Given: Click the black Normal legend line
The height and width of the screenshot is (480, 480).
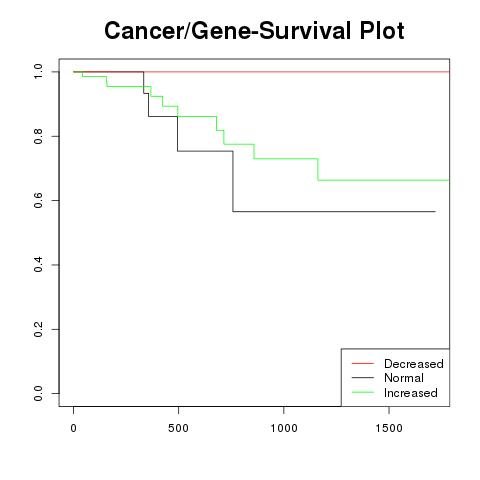Looking at the screenshot, I should pos(363,378).
